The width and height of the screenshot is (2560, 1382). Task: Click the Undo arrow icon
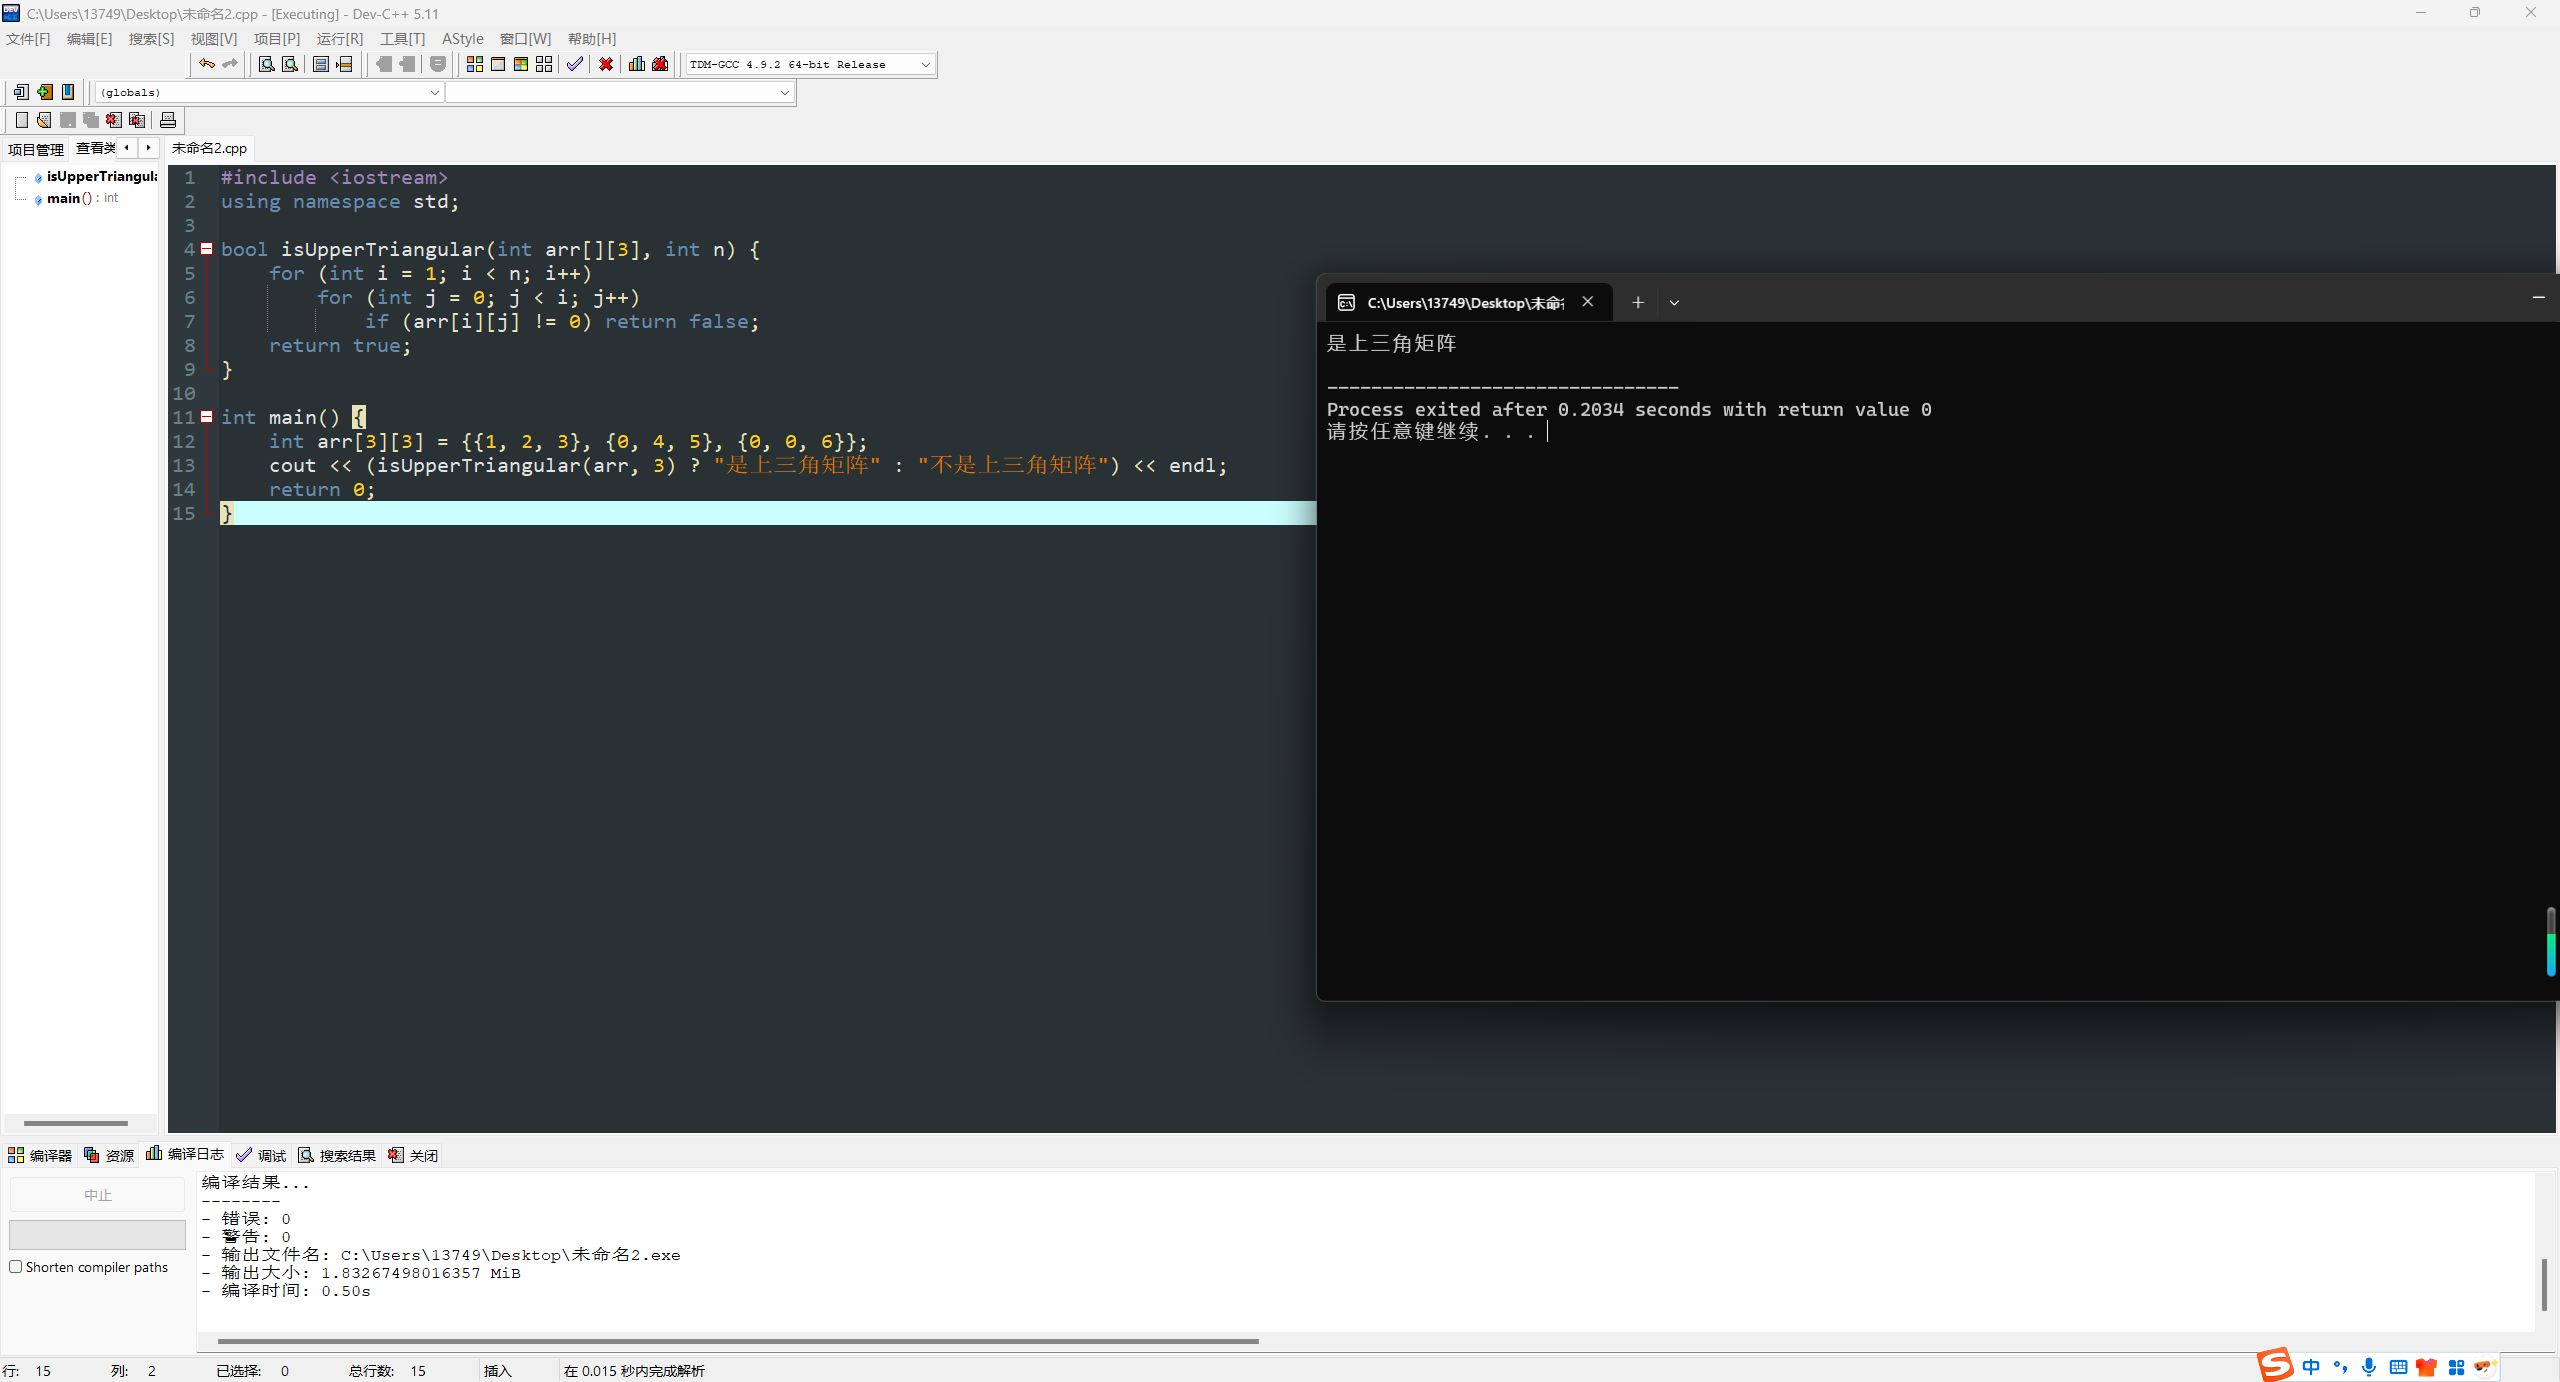click(x=206, y=64)
